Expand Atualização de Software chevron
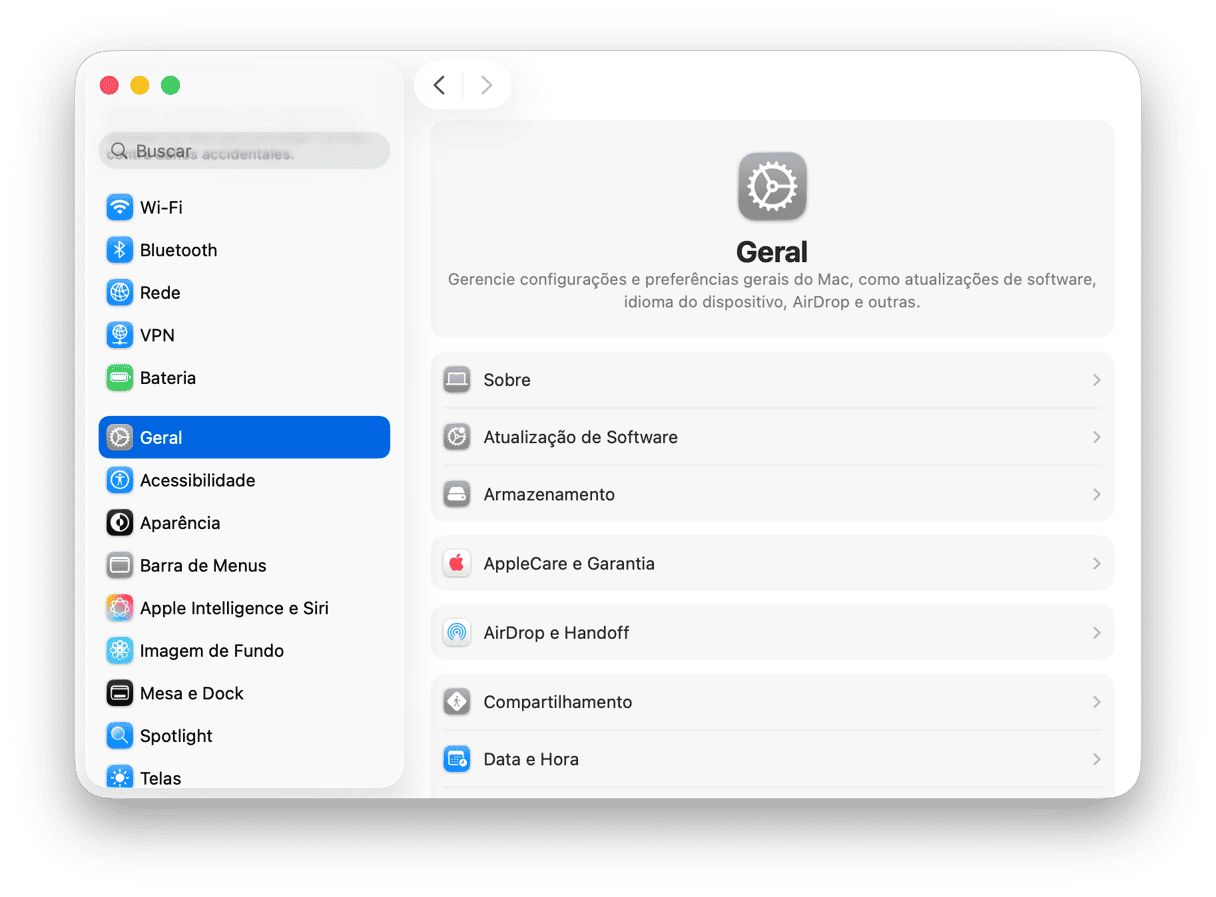Screen dimensions: 1216x897 pyautogui.click(x=1096, y=437)
